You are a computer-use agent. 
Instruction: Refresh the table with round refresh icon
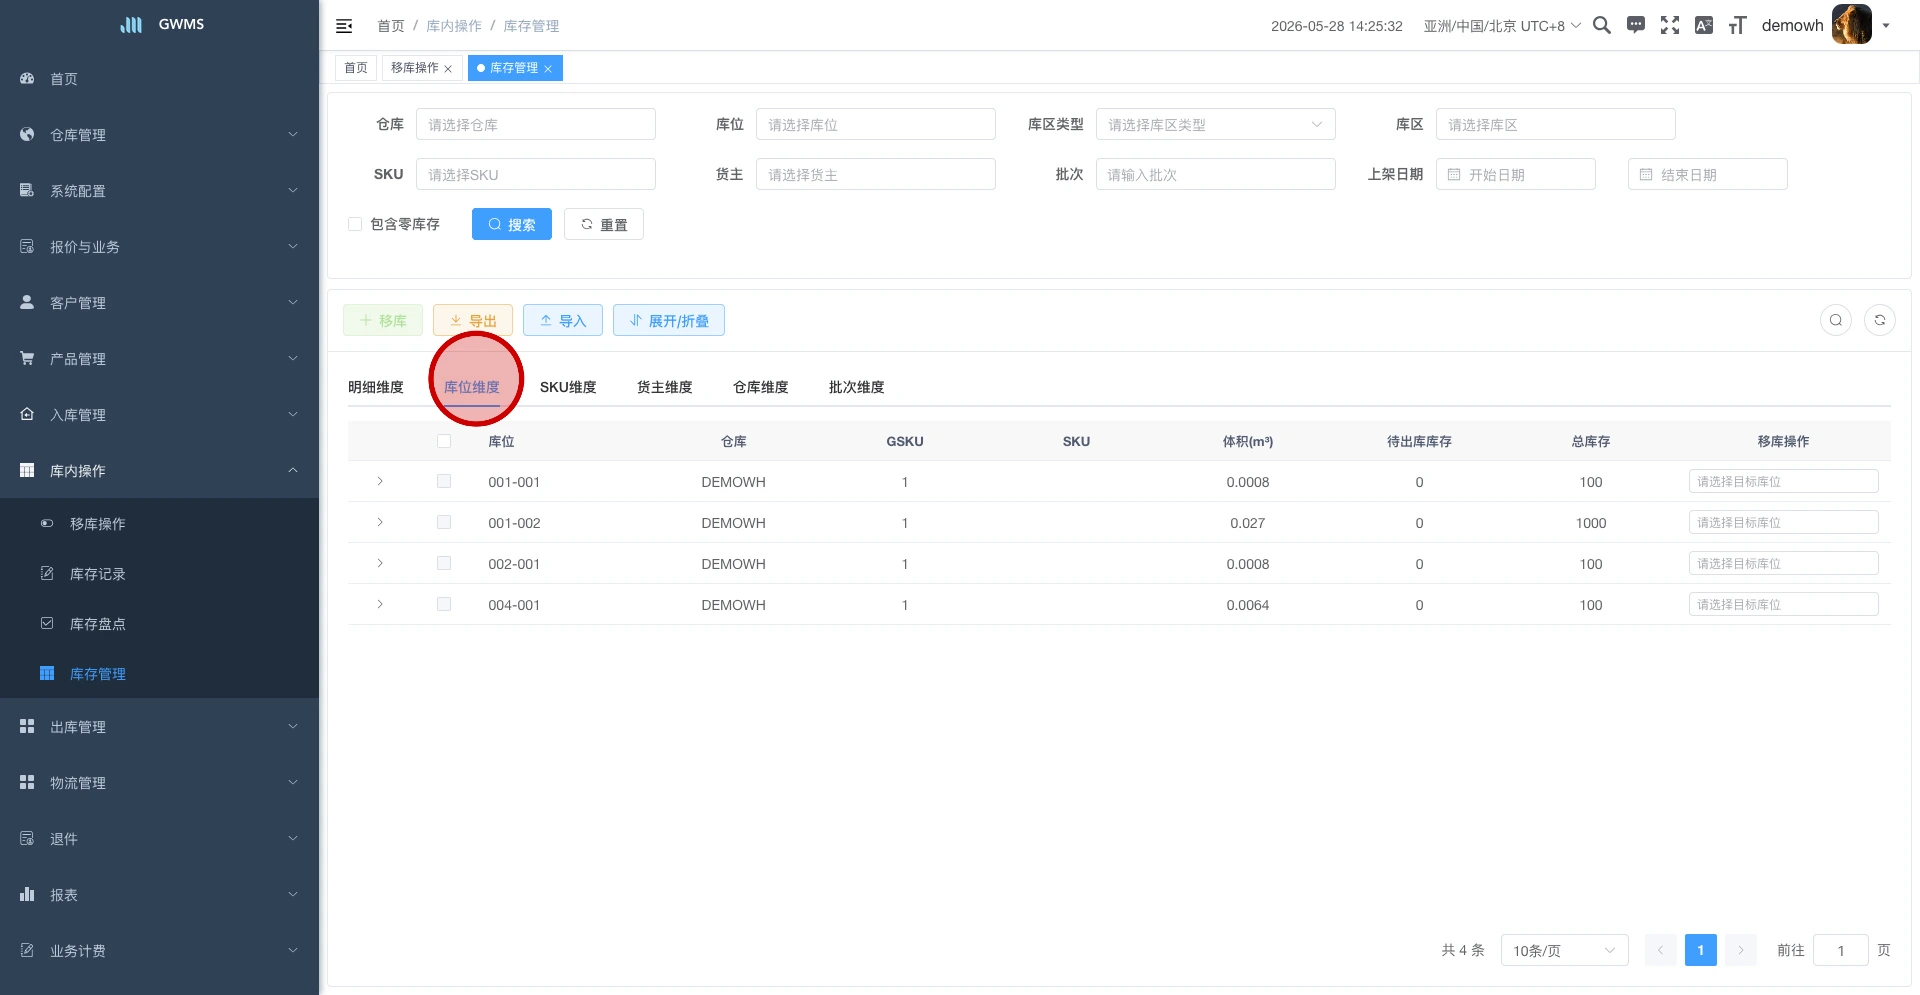[x=1880, y=320]
